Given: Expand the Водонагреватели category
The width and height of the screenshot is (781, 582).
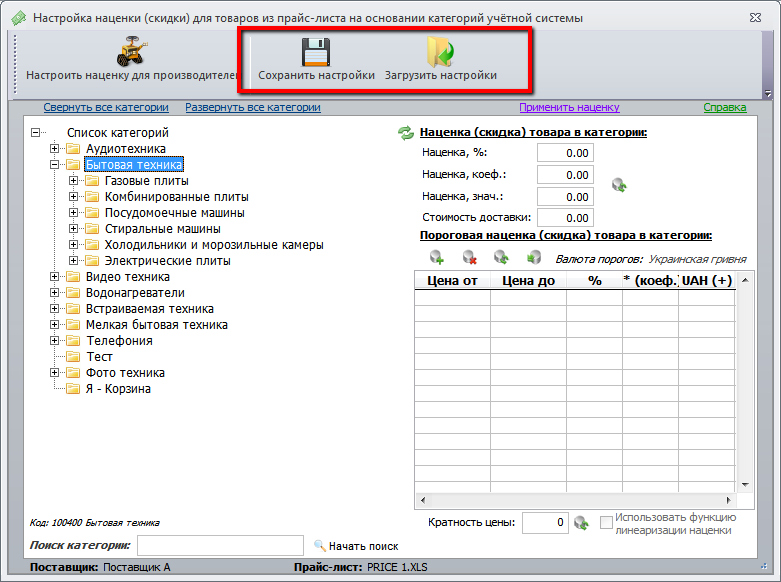Looking at the screenshot, I should 54,292.
